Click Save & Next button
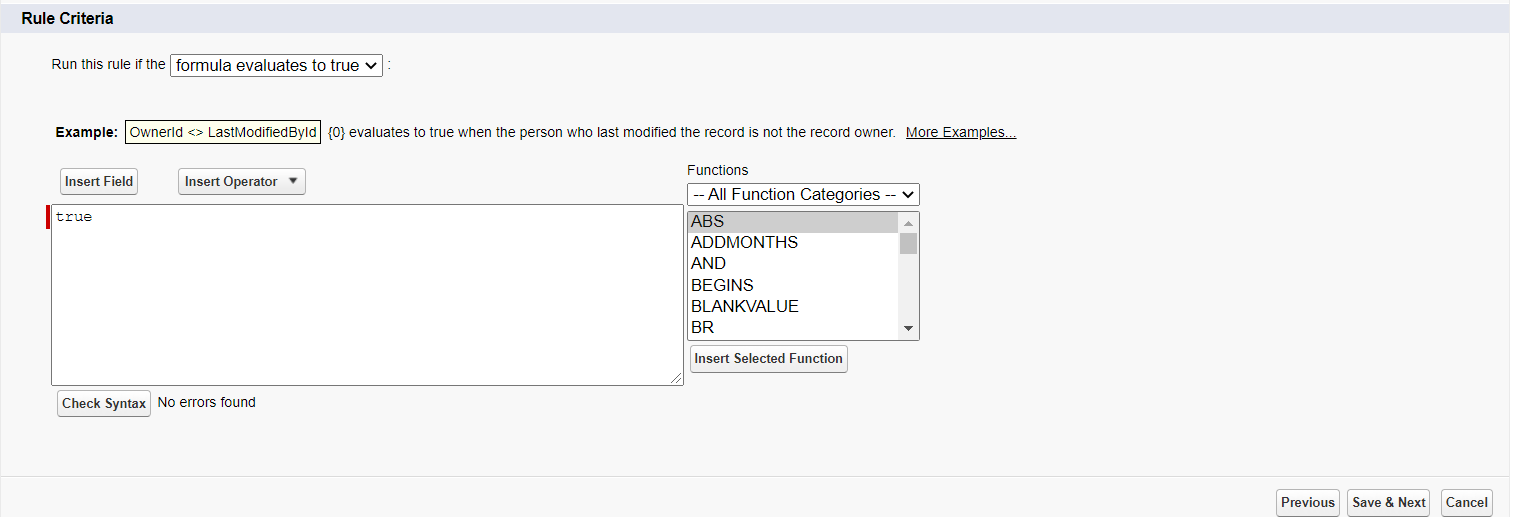 pyautogui.click(x=1388, y=503)
